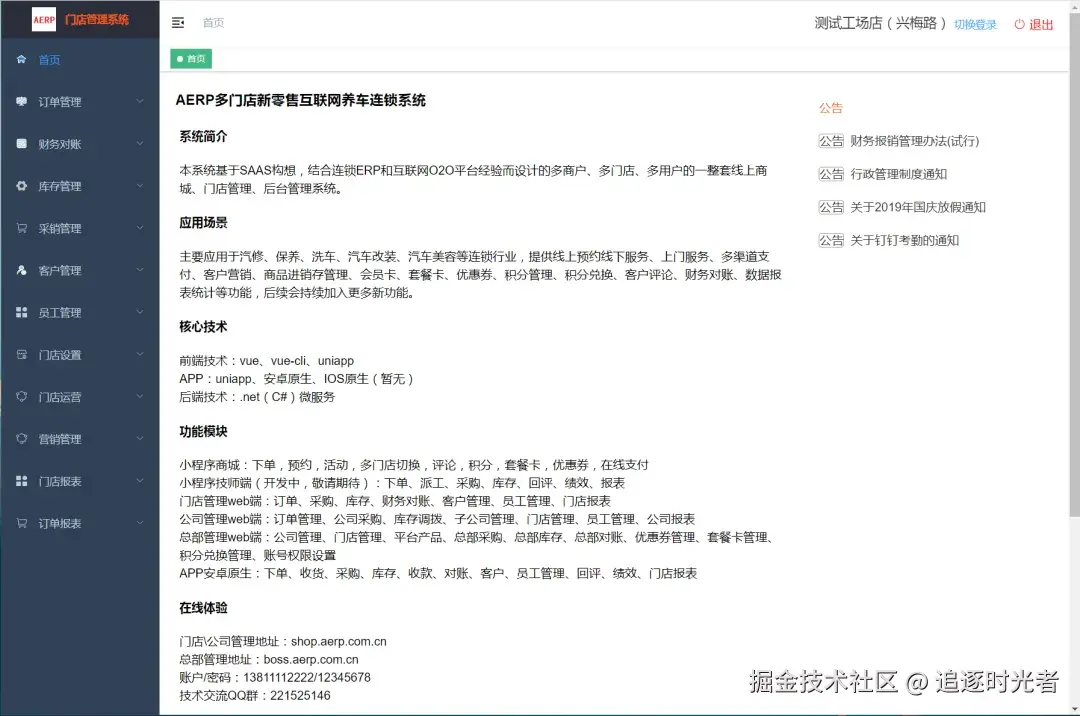Click the 功能模块 heading

203,431
